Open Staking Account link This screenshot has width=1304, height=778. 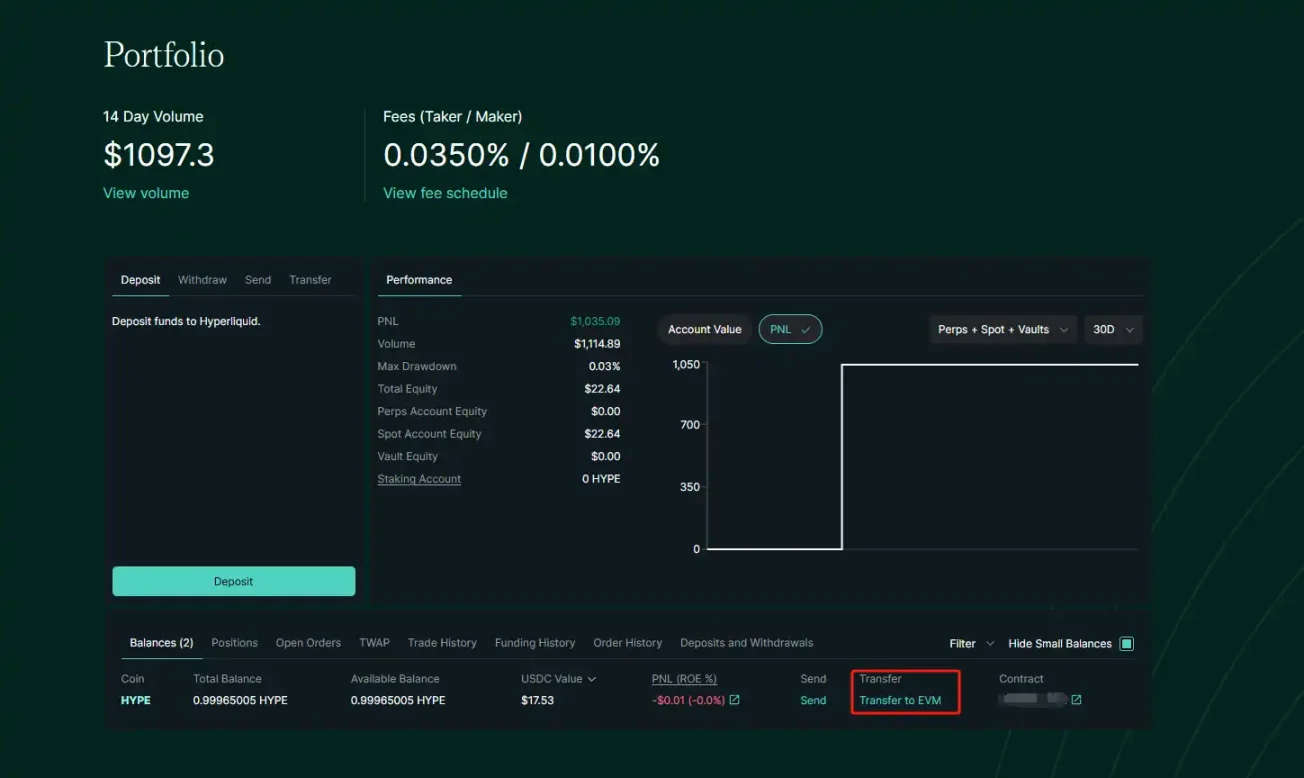point(419,479)
